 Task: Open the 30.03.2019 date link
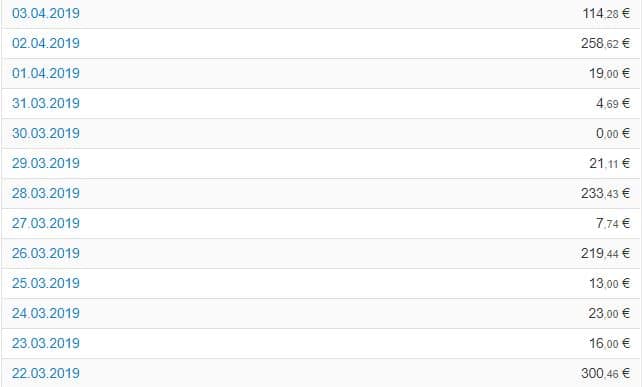click(x=46, y=133)
